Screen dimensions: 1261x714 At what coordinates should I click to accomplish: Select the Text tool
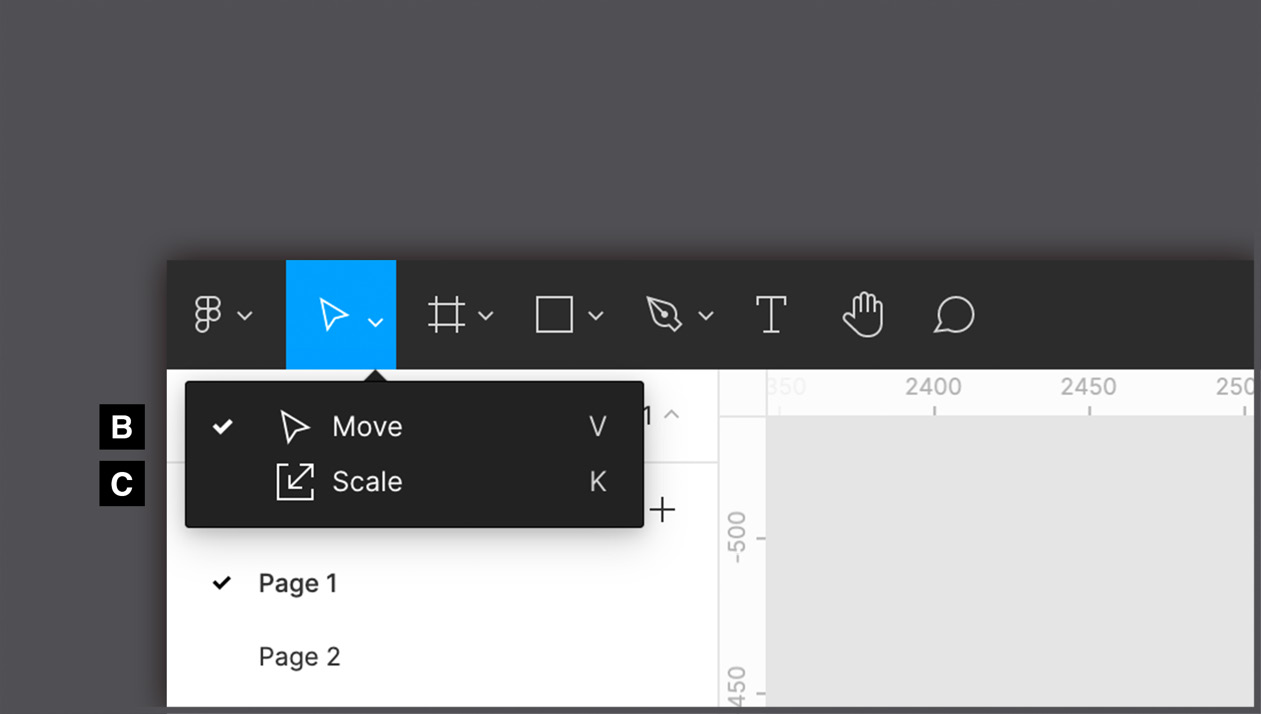click(x=771, y=315)
